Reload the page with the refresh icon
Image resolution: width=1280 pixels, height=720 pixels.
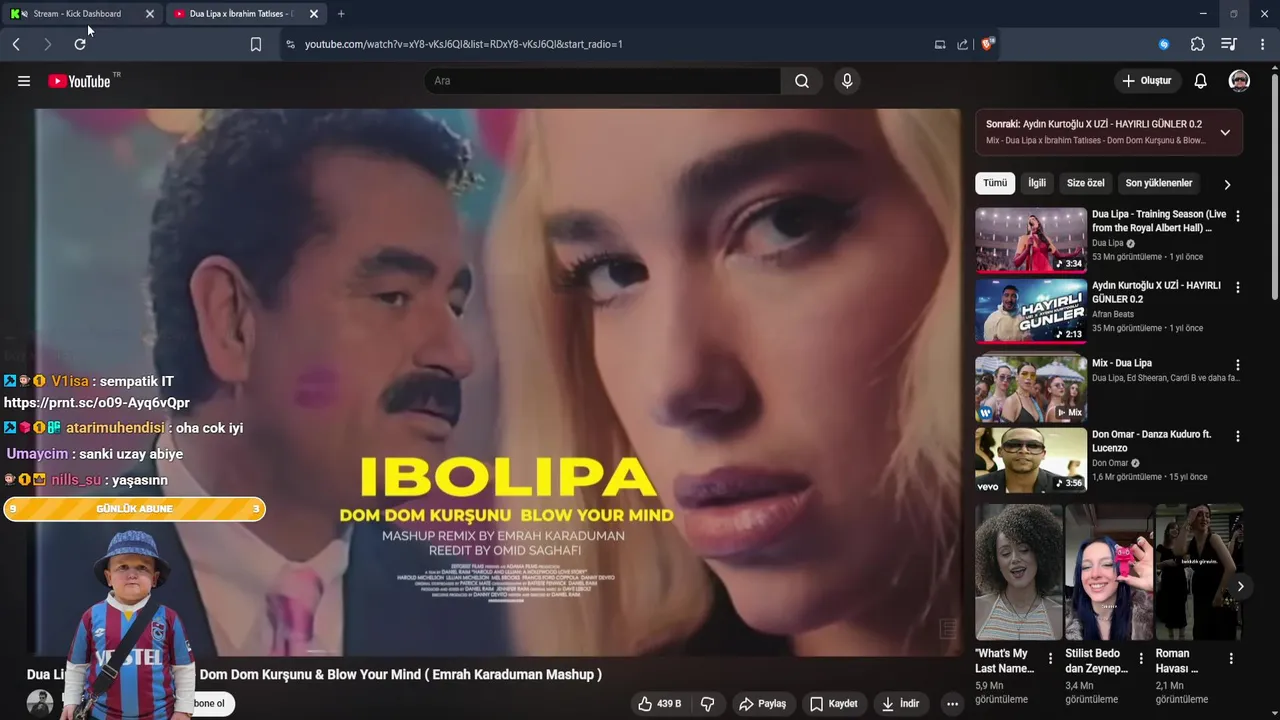click(80, 44)
